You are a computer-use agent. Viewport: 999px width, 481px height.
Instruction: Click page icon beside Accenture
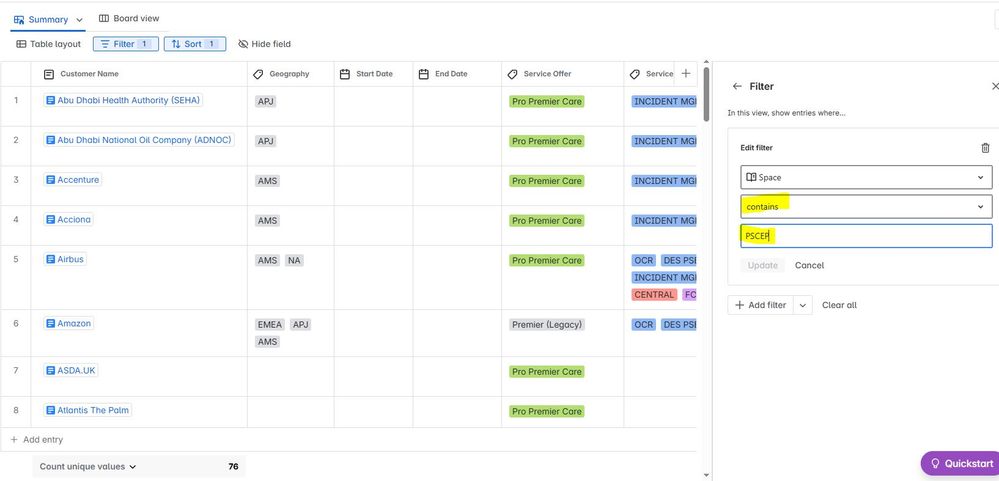(x=51, y=180)
